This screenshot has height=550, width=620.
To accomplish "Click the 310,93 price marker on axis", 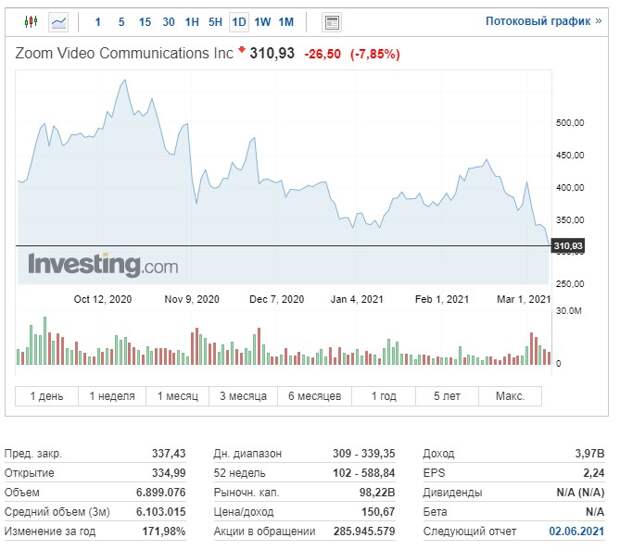I will tap(568, 246).
